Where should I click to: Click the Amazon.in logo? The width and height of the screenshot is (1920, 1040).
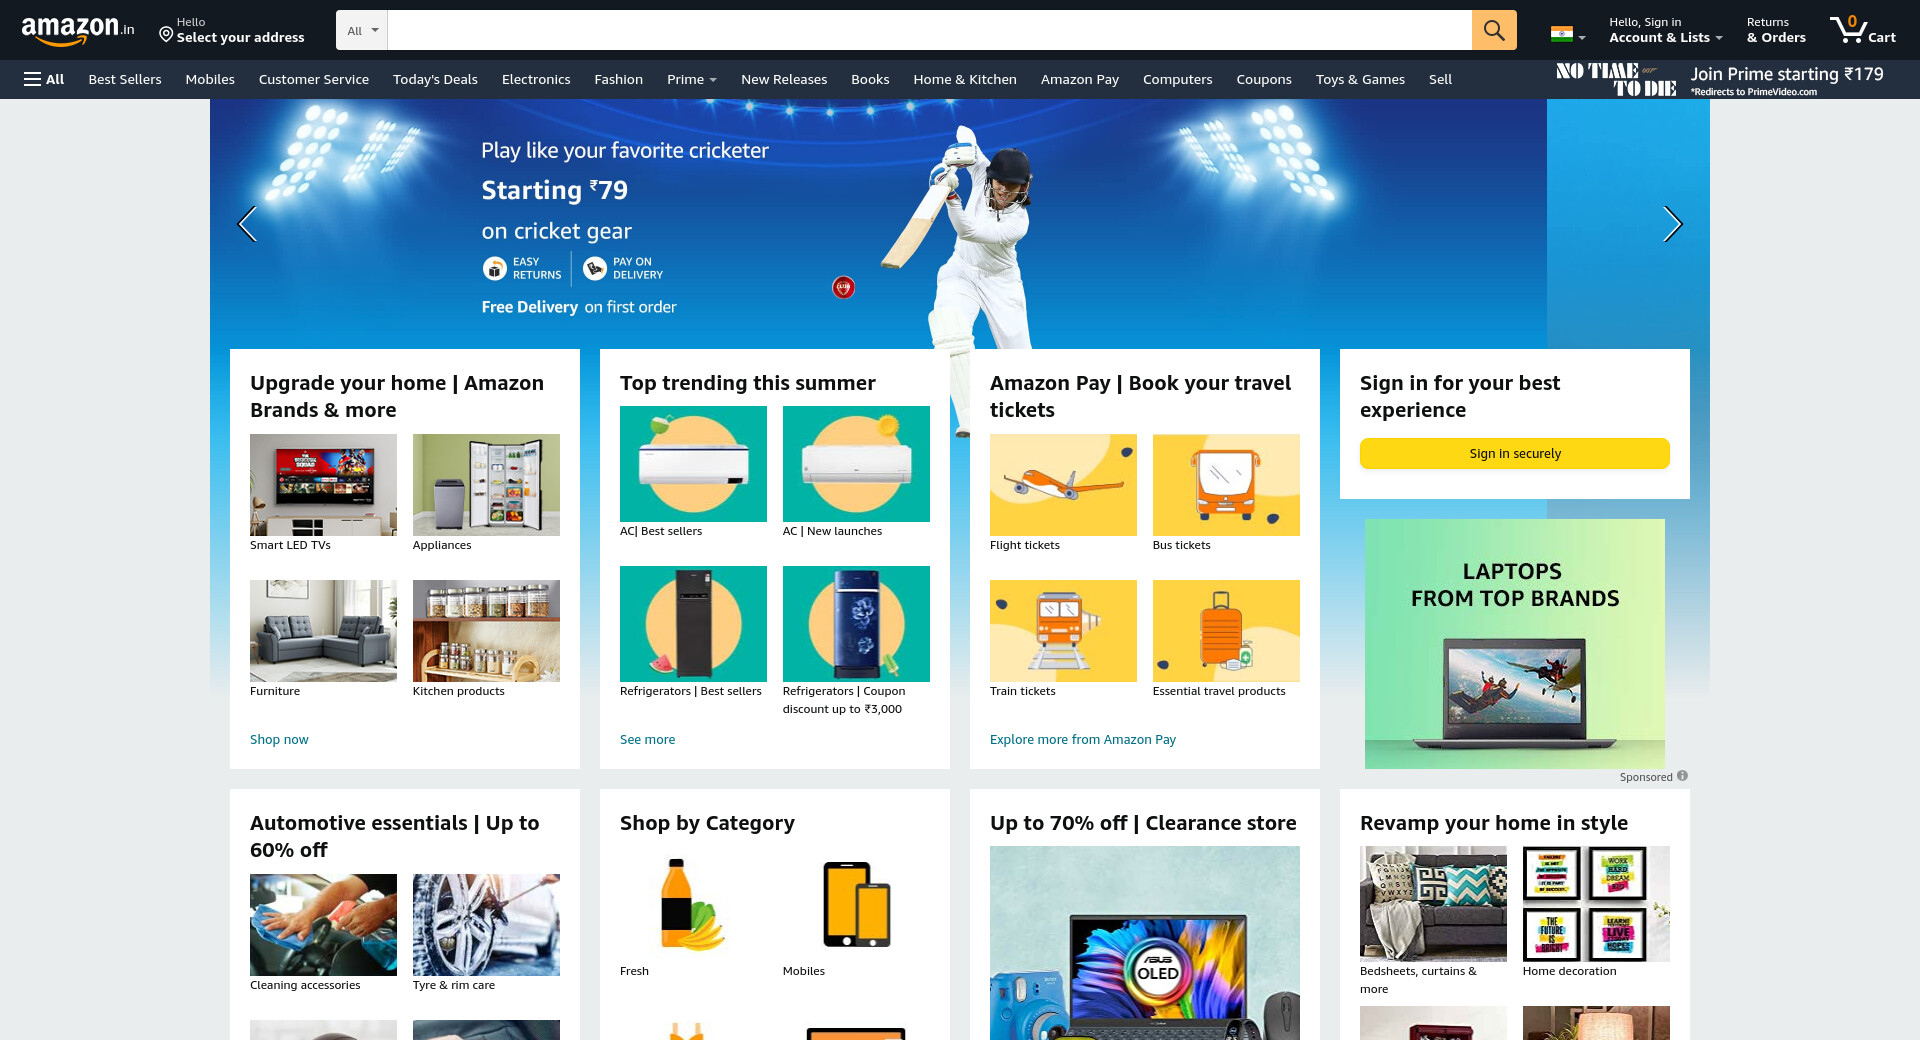point(78,30)
